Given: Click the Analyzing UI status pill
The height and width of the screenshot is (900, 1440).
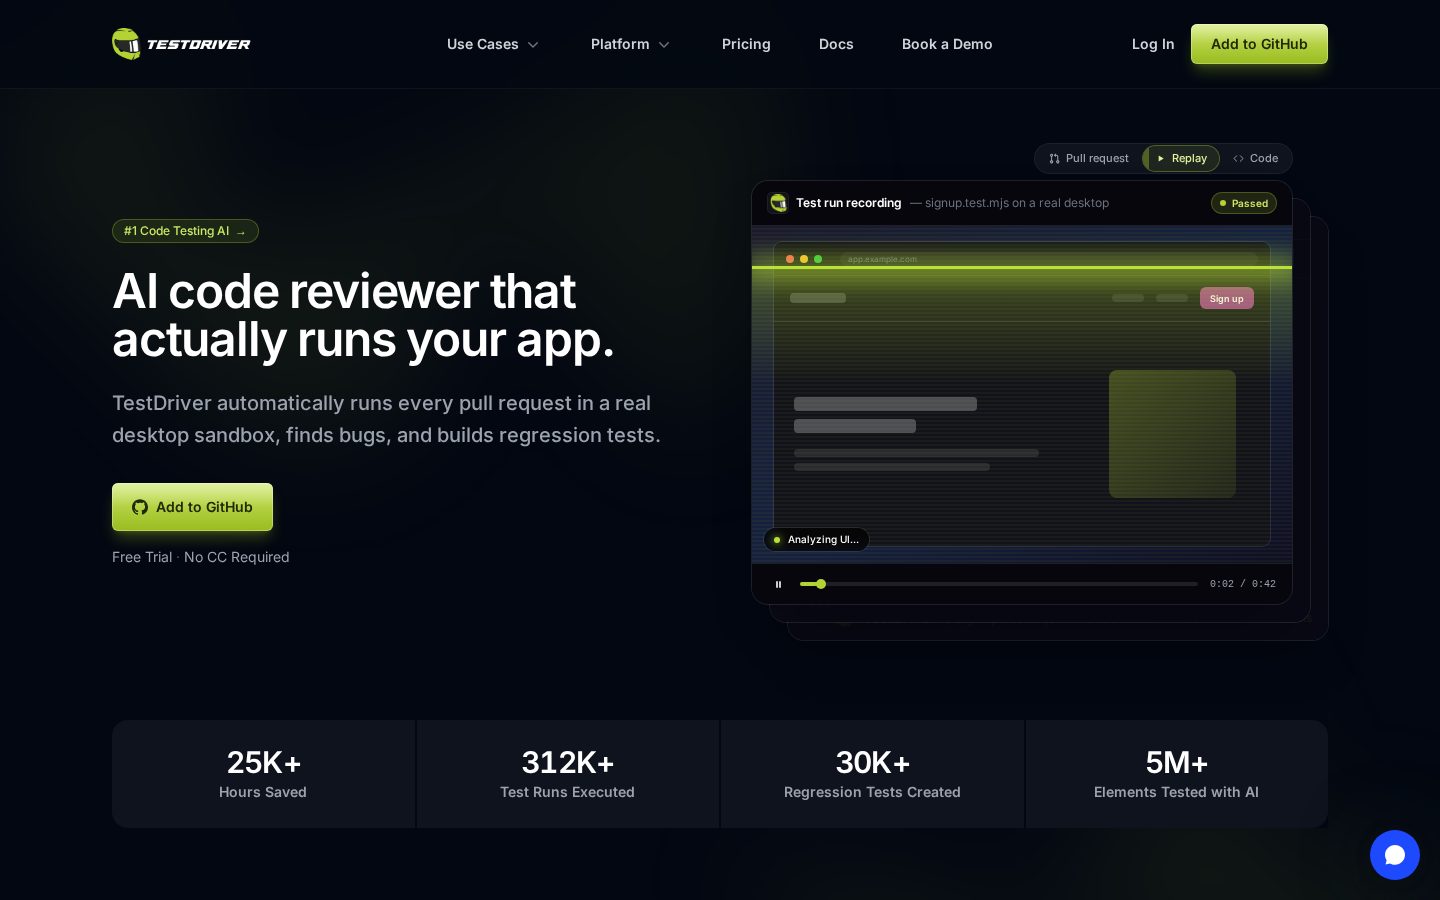Looking at the screenshot, I should click(816, 540).
